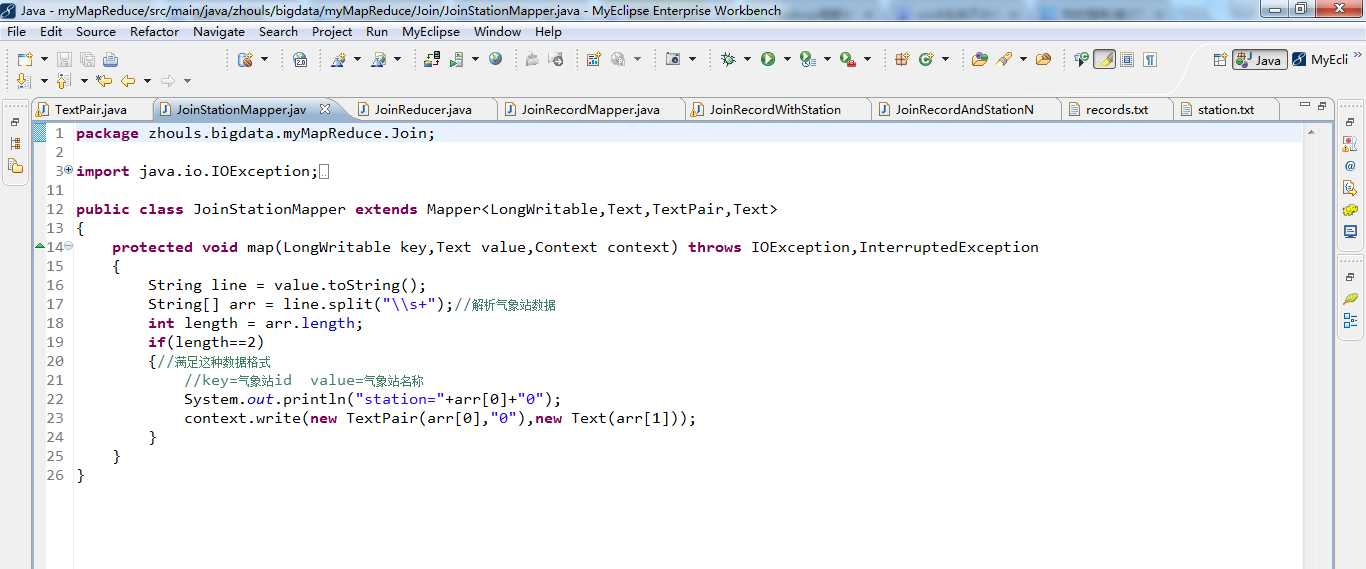Toggle Mark Occurrences highlighter button
The height and width of the screenshot is (569, 1366).
(1104, 59)
